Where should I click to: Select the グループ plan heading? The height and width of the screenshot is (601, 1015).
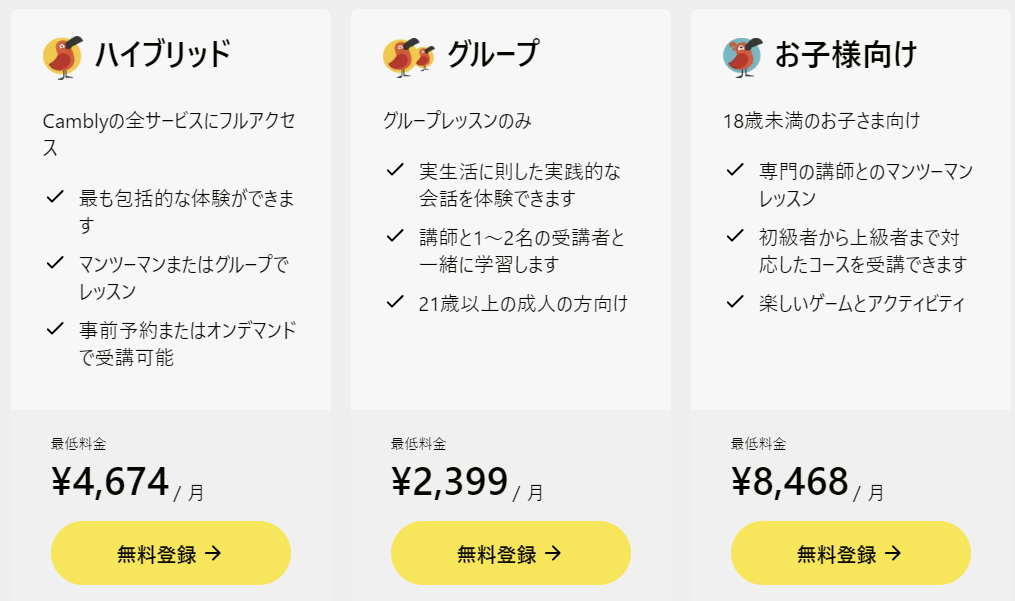click(493, 54)
